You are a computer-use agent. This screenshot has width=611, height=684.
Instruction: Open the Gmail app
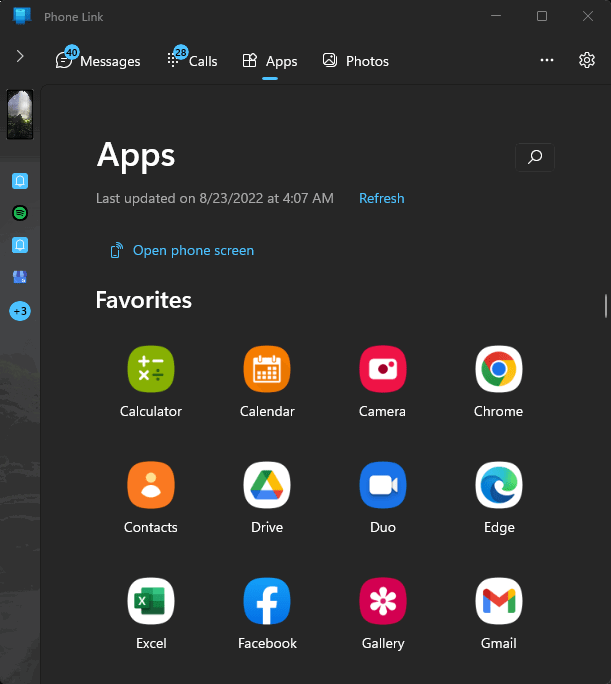498,601
